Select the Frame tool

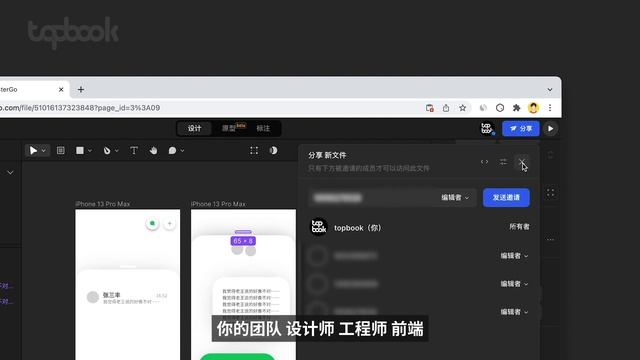[x=60, y=151]
